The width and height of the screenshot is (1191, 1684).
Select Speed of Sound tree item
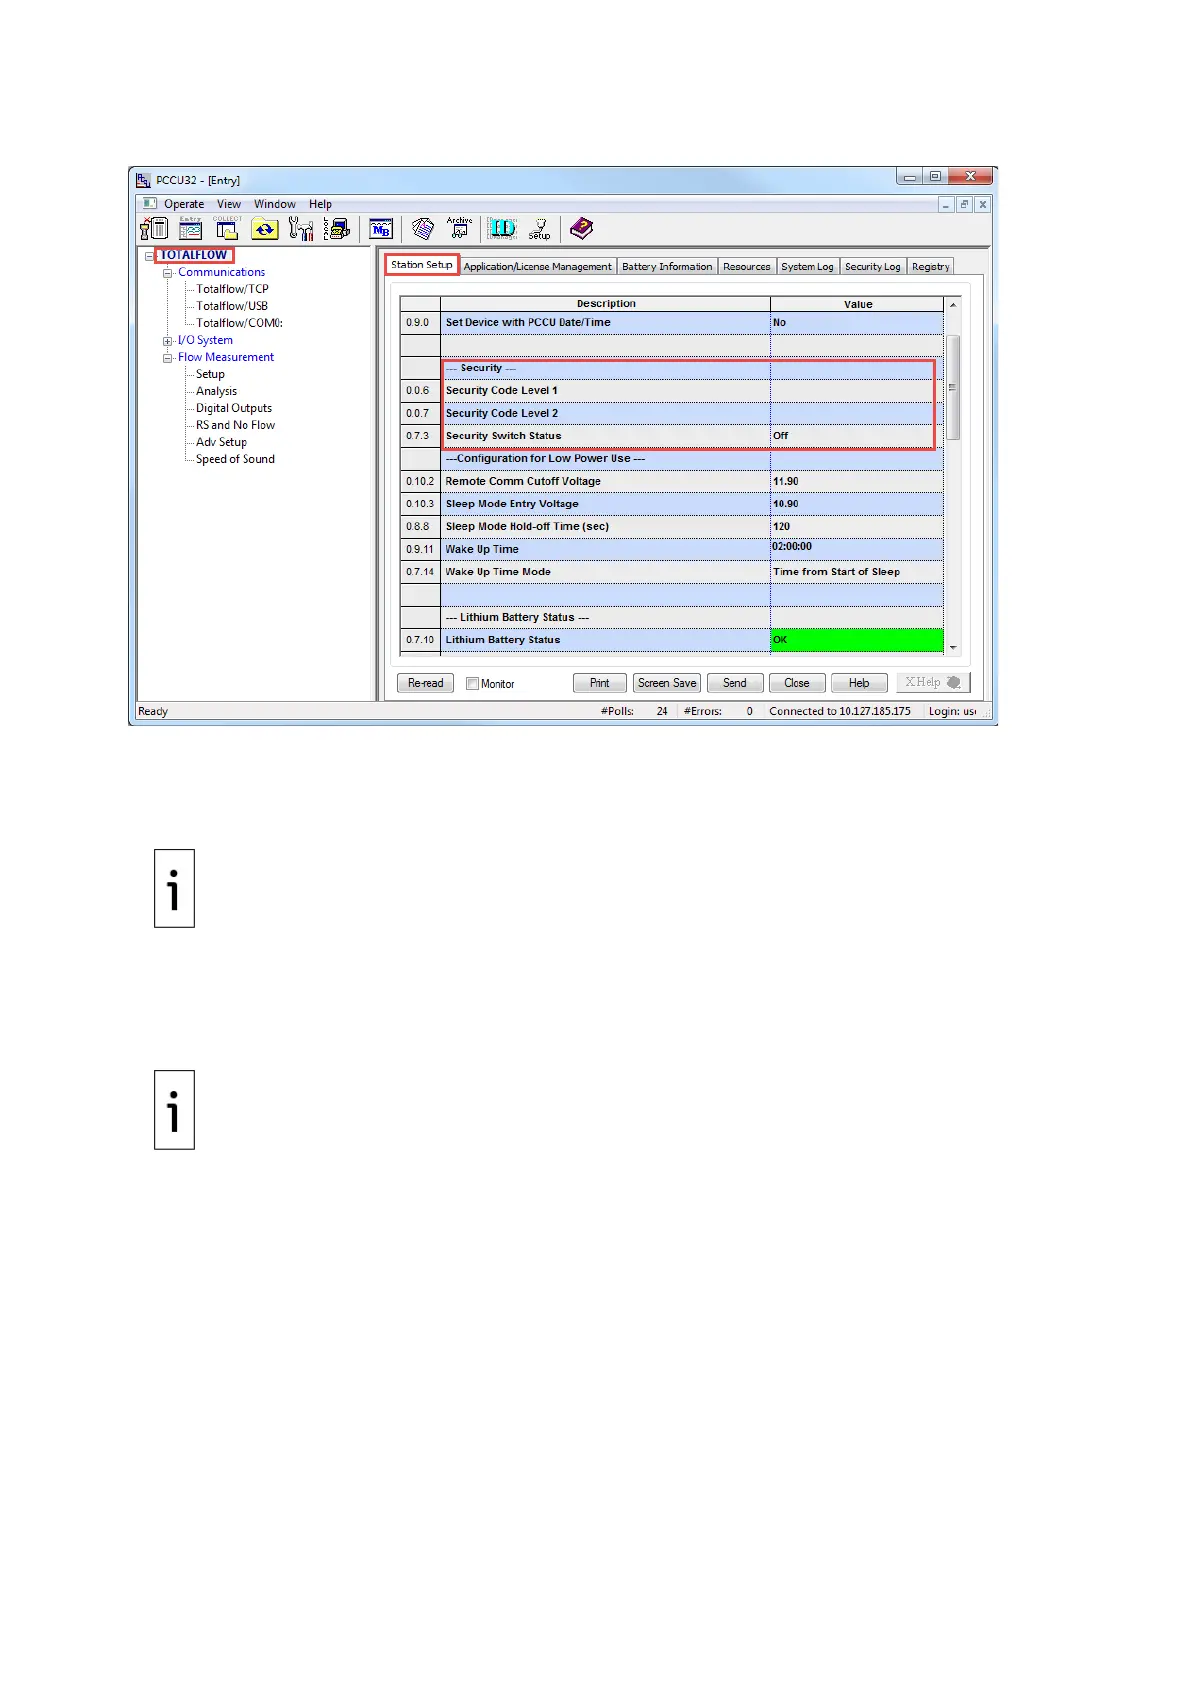point(235,459)
